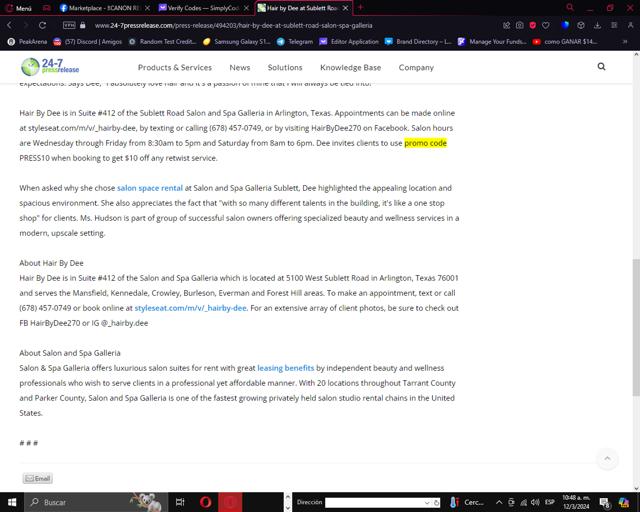Screen dimensions: 640x512
Task: Open a new browser tab
Action: pyautogui.click(x=360, y=7)
